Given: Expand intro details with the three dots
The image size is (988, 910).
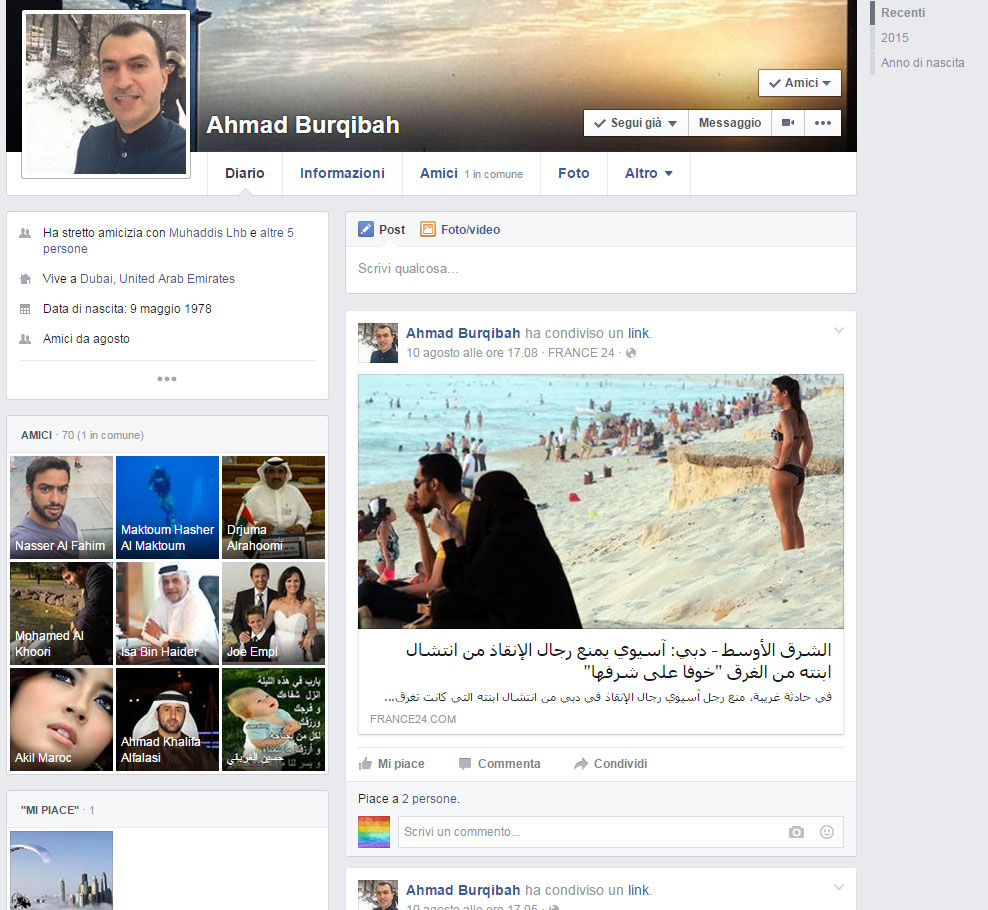Looking at the screenshot, I should [x=167, y=379].
